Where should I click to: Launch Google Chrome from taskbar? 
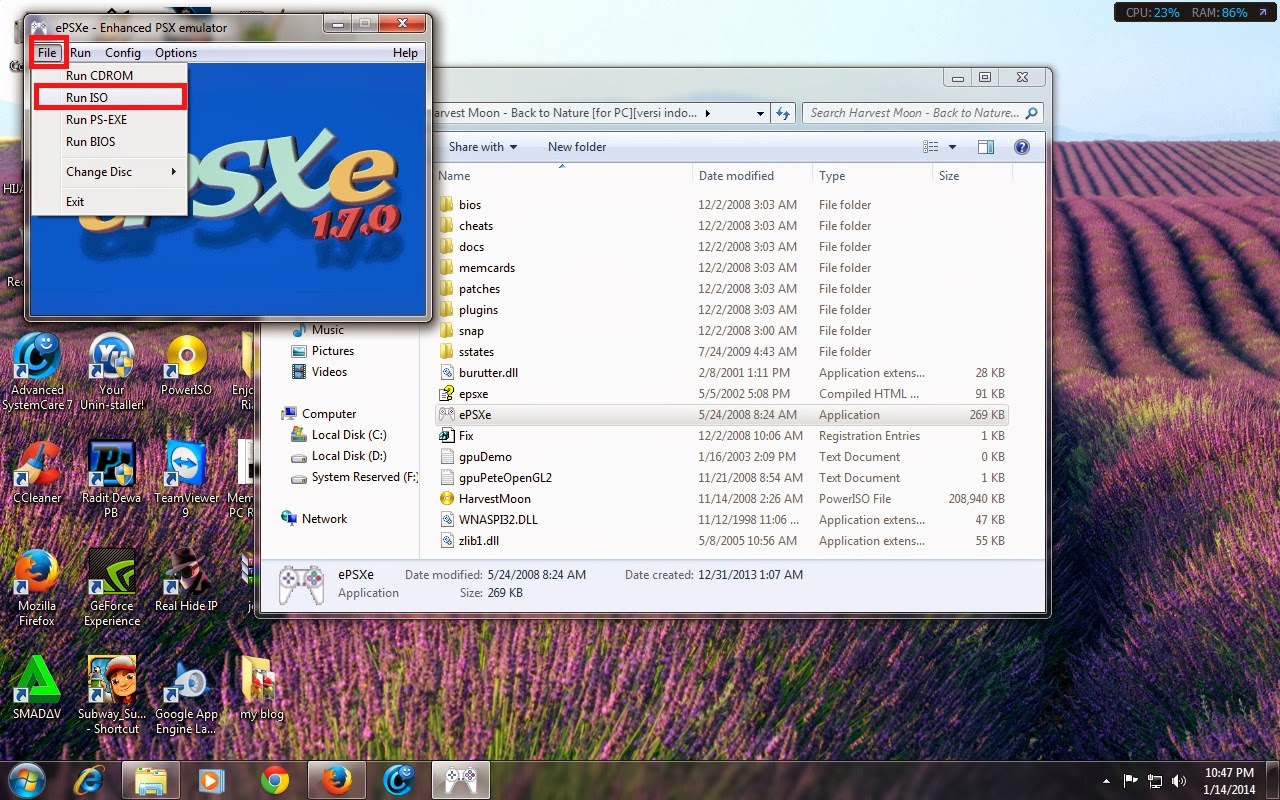274,780
